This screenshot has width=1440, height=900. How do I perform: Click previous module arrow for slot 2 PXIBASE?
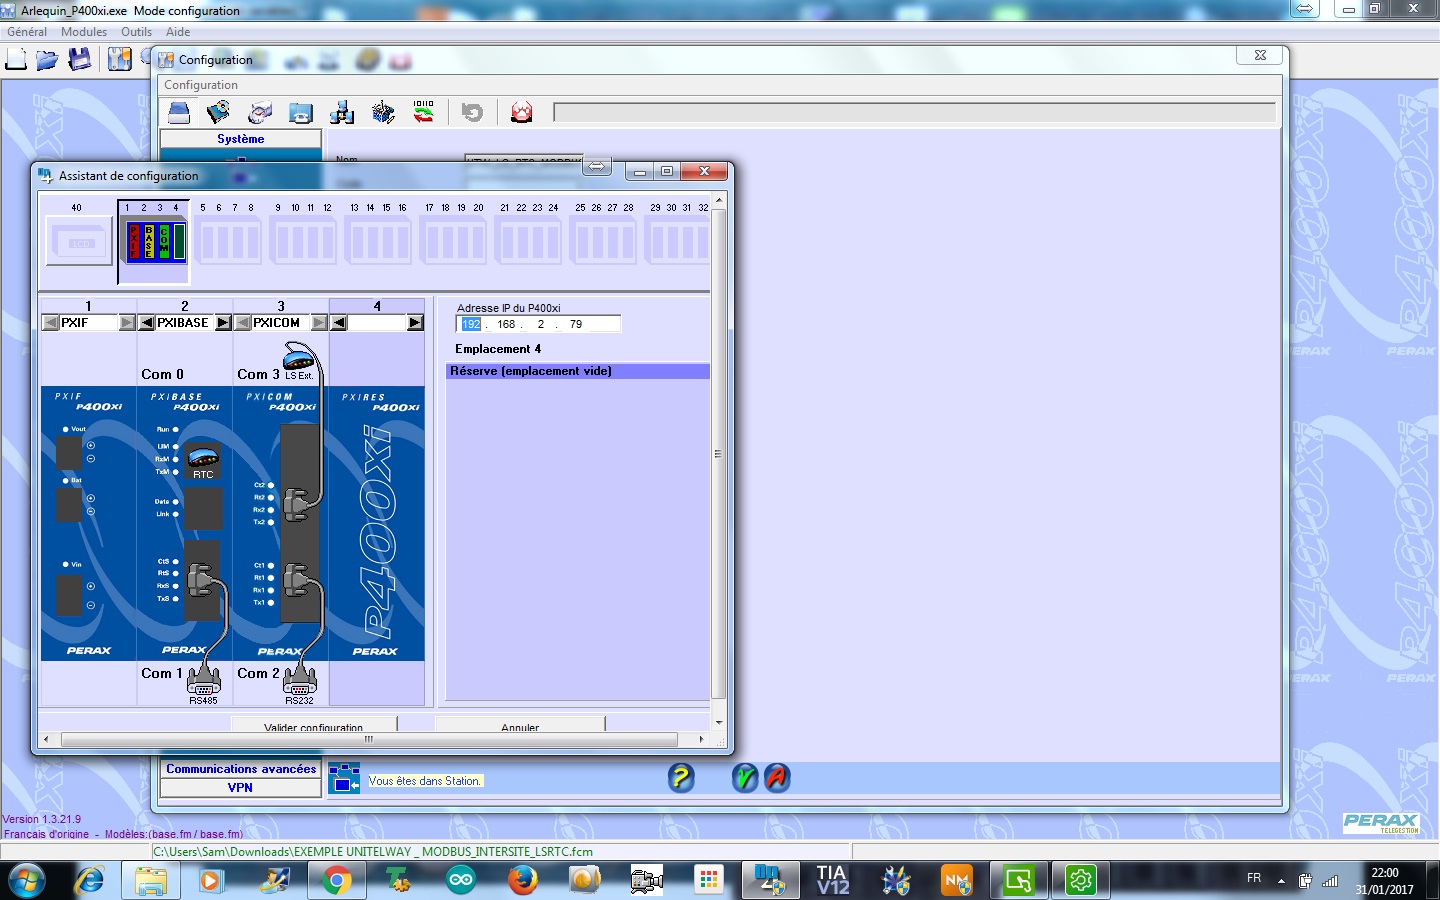(x=147, y=323)
